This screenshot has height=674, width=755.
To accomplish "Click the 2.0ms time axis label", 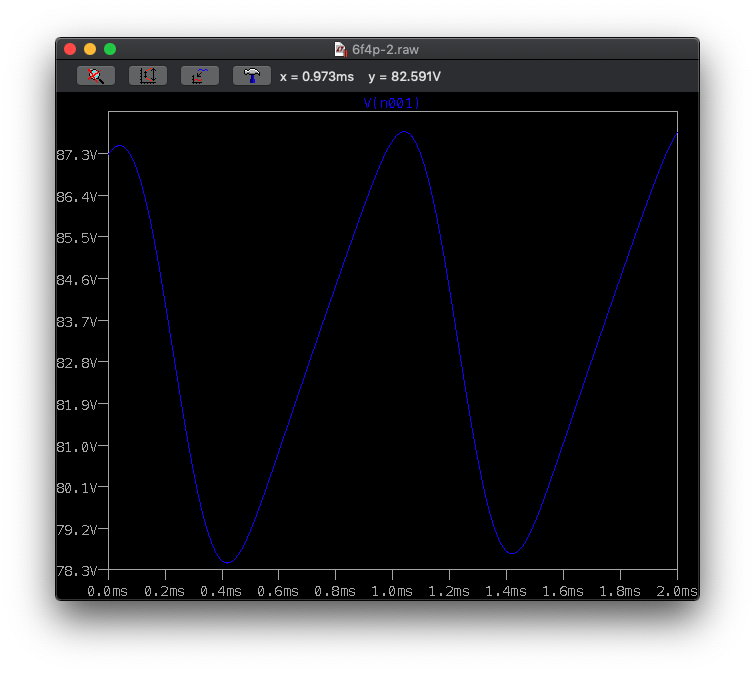I will click(x=677, y=591).
